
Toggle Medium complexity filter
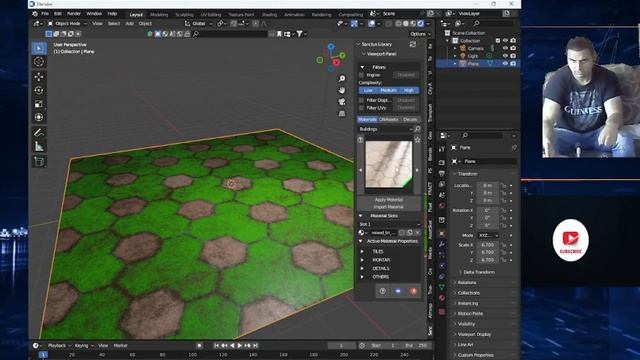(x=388, y=90)
